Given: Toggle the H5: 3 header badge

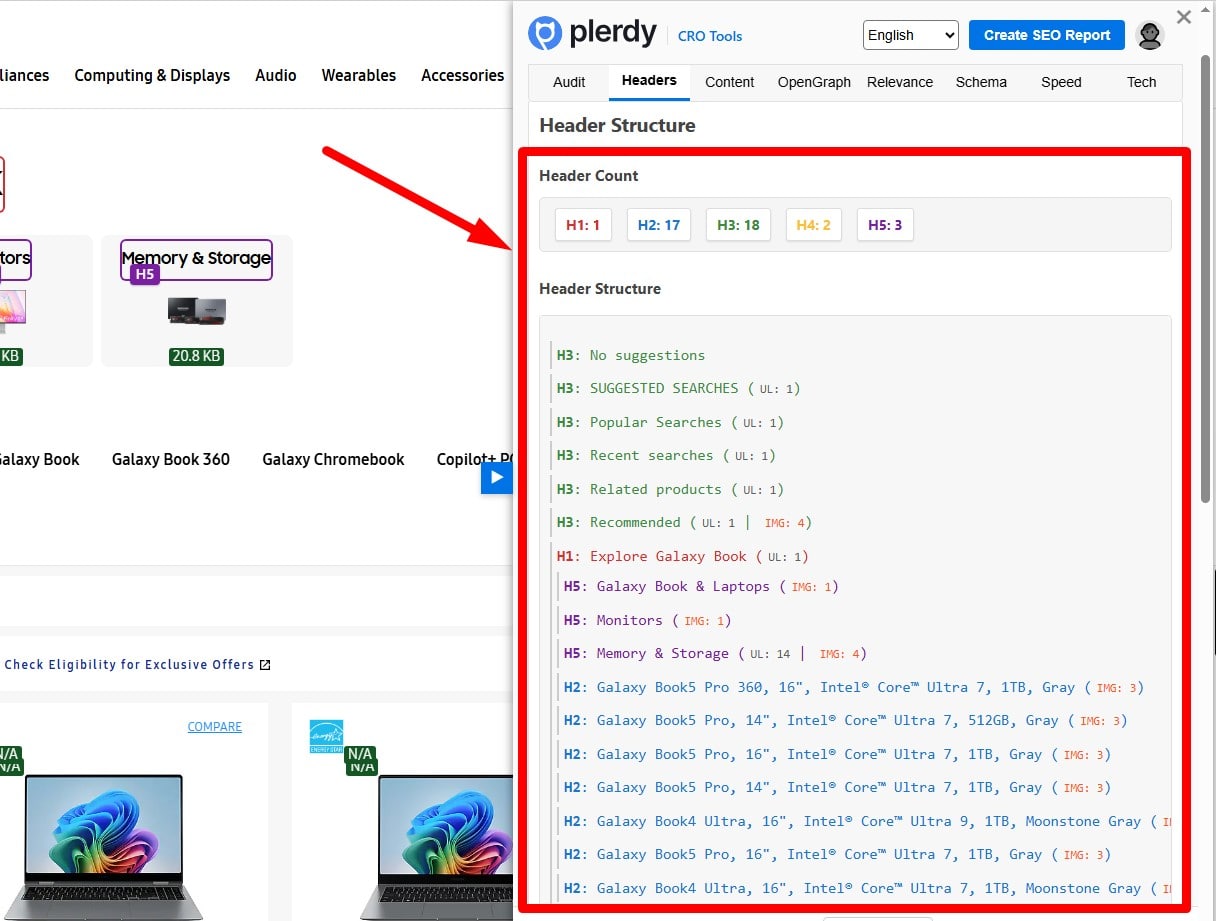Looking at the screenshot, I should tap(885, 225).
